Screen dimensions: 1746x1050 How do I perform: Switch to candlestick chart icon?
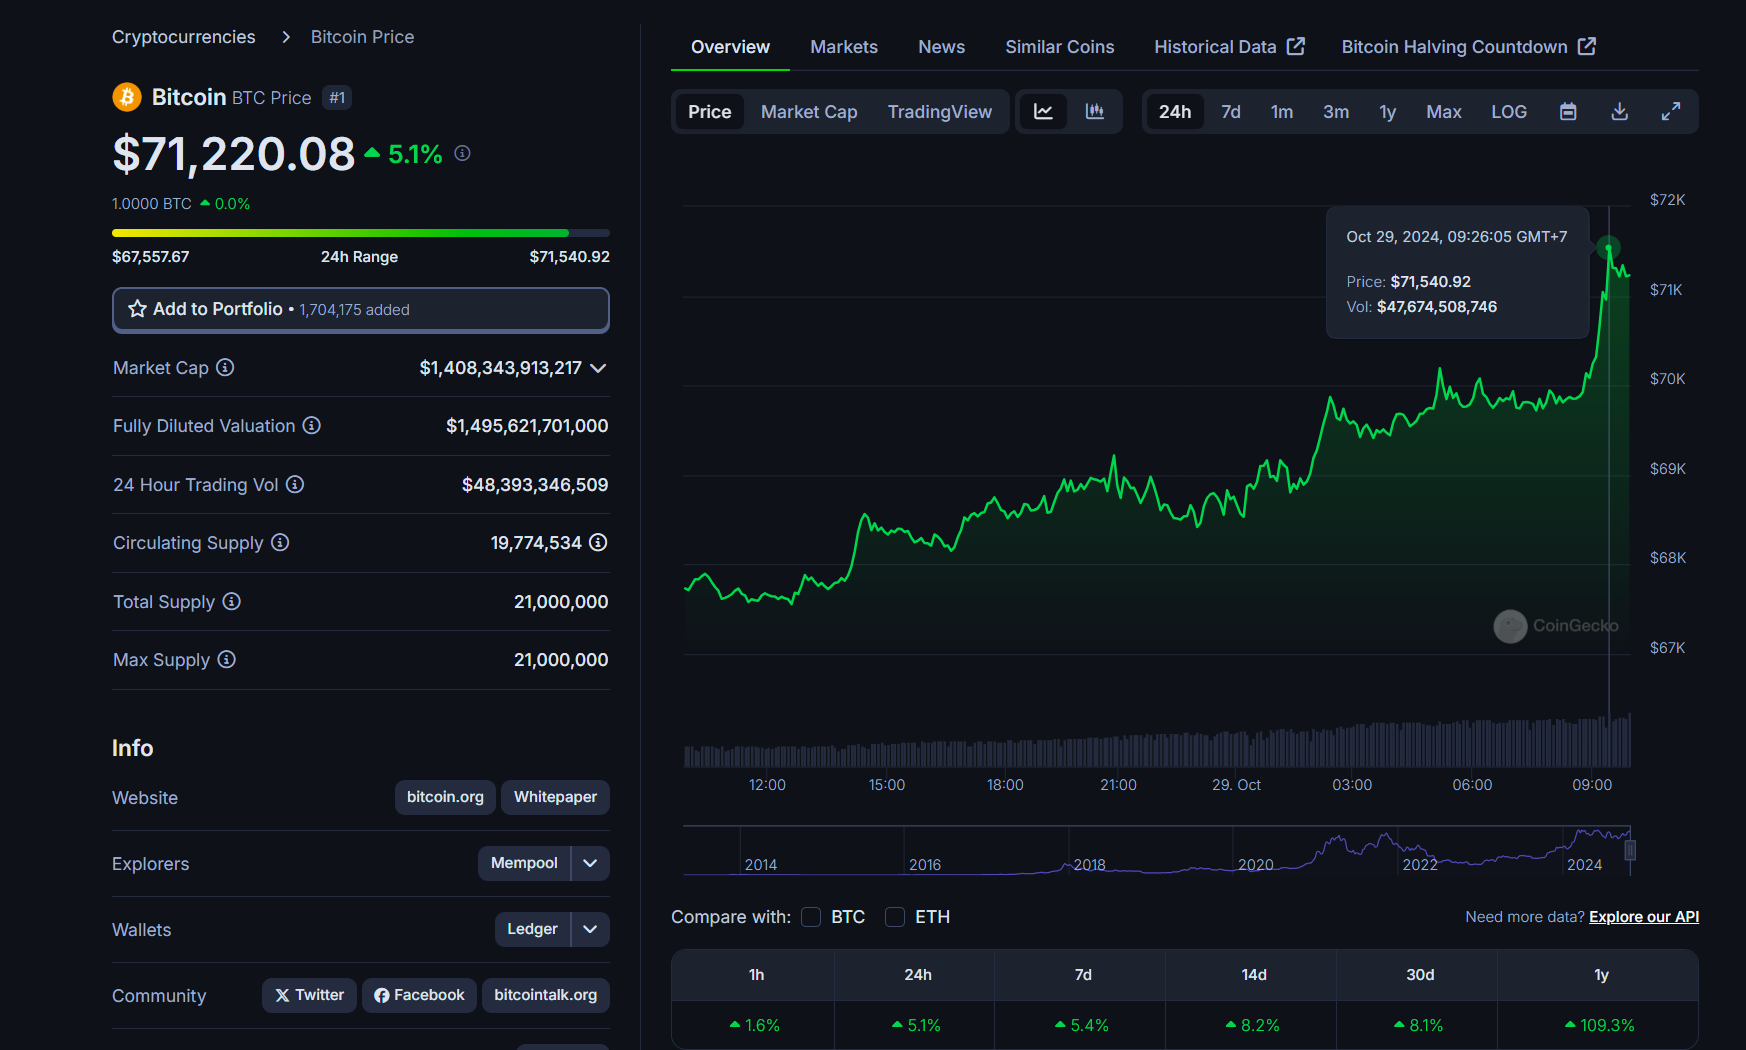point(1095,112)
